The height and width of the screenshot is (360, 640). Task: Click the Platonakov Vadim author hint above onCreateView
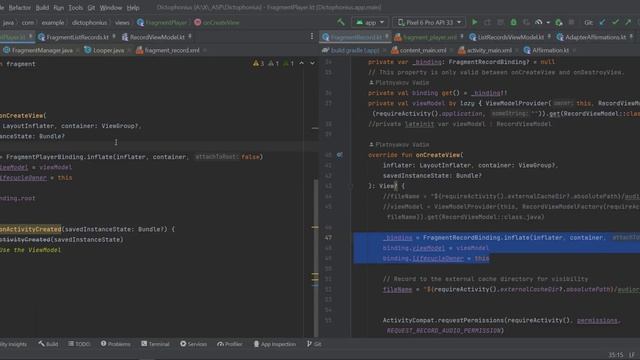coord(399,144)
